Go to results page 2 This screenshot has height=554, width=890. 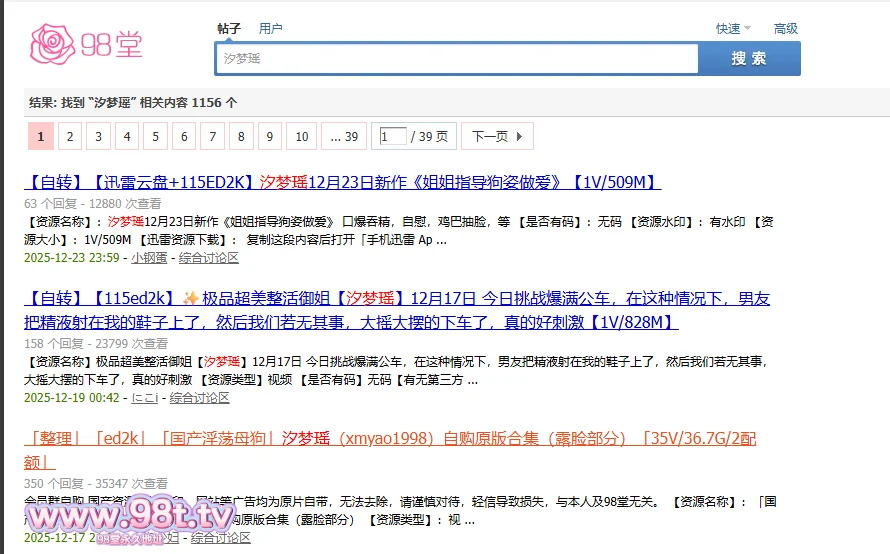click(70, 136)
